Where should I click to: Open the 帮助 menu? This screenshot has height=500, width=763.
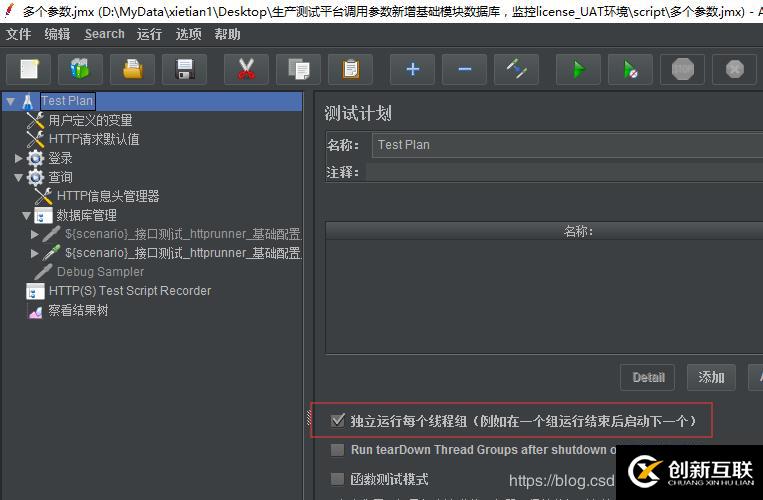point(227,34)
